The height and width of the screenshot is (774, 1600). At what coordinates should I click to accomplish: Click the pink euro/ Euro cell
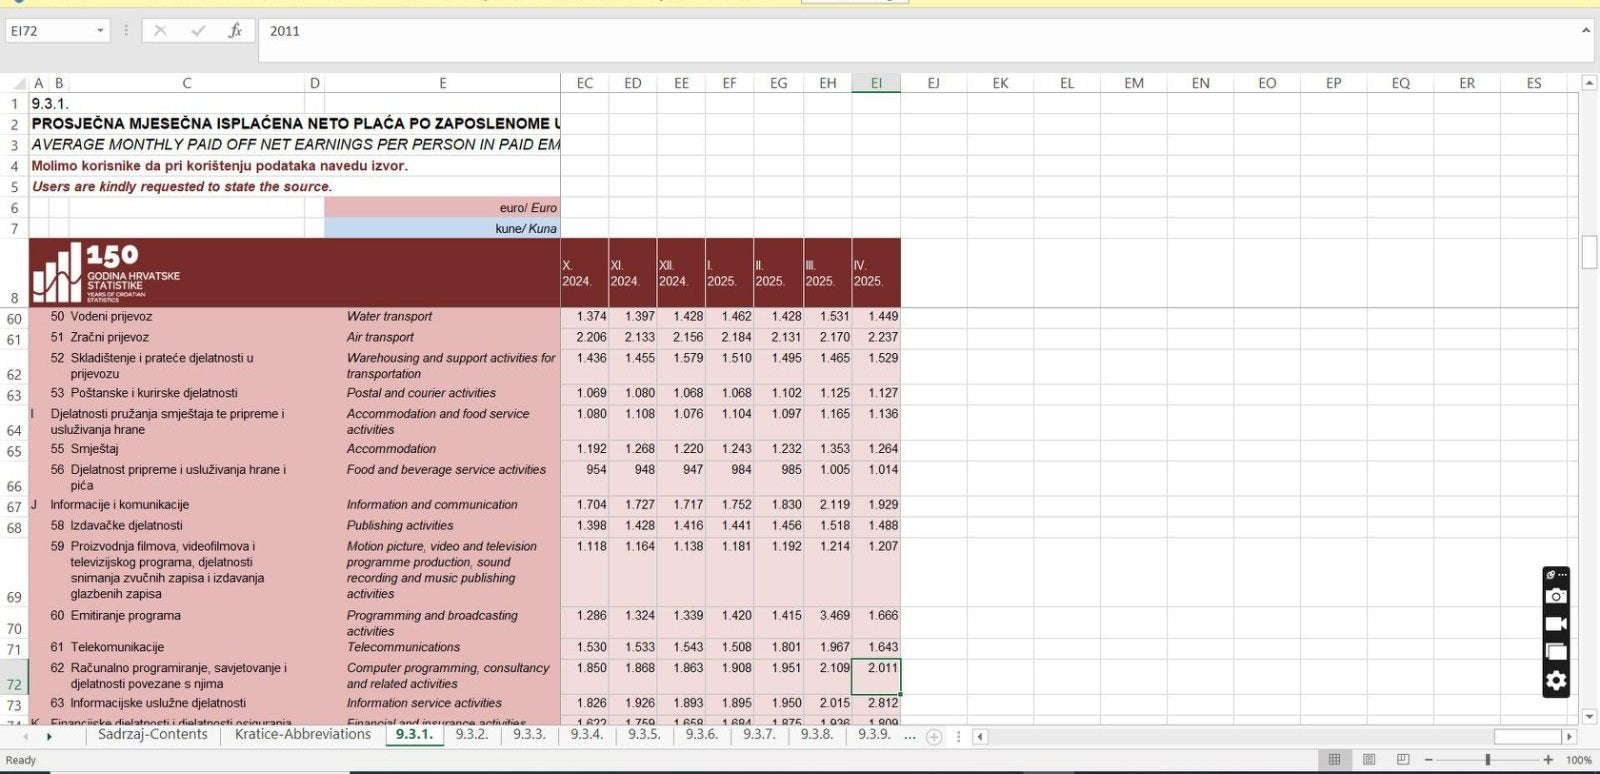click(442, 208)
